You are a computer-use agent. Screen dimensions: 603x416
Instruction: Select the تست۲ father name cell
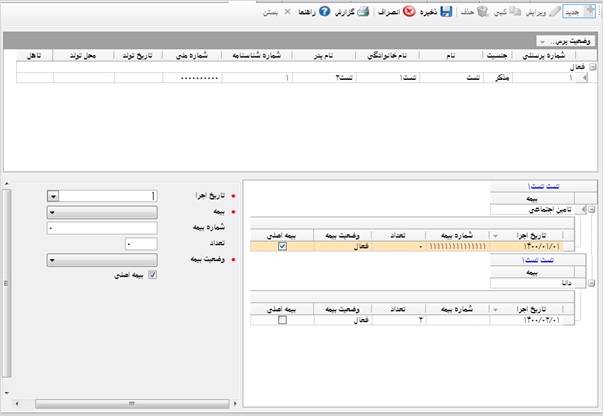tap(324, 78)
